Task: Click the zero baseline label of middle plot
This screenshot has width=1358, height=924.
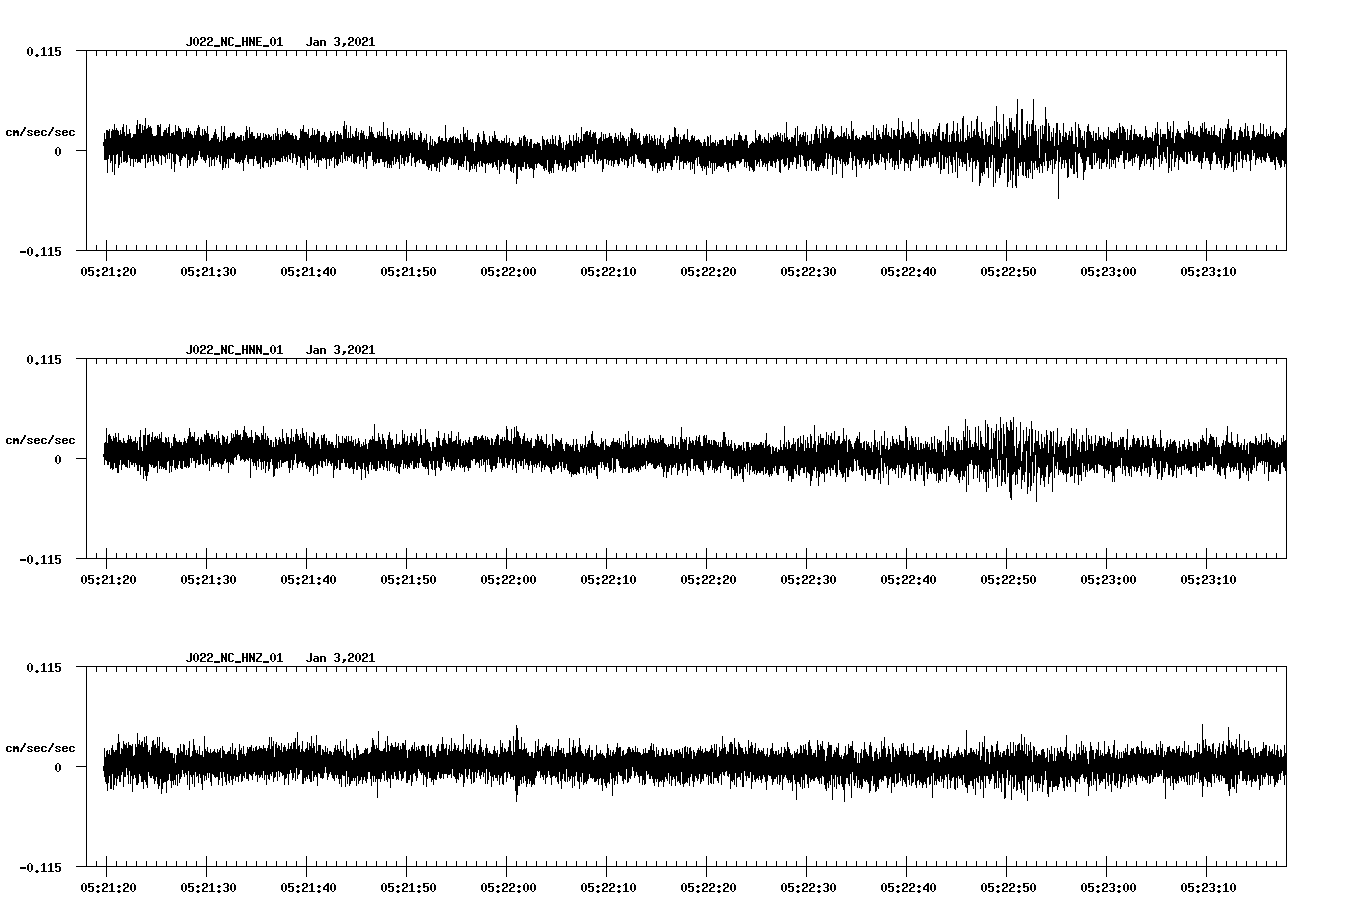Action: (56, 459)
